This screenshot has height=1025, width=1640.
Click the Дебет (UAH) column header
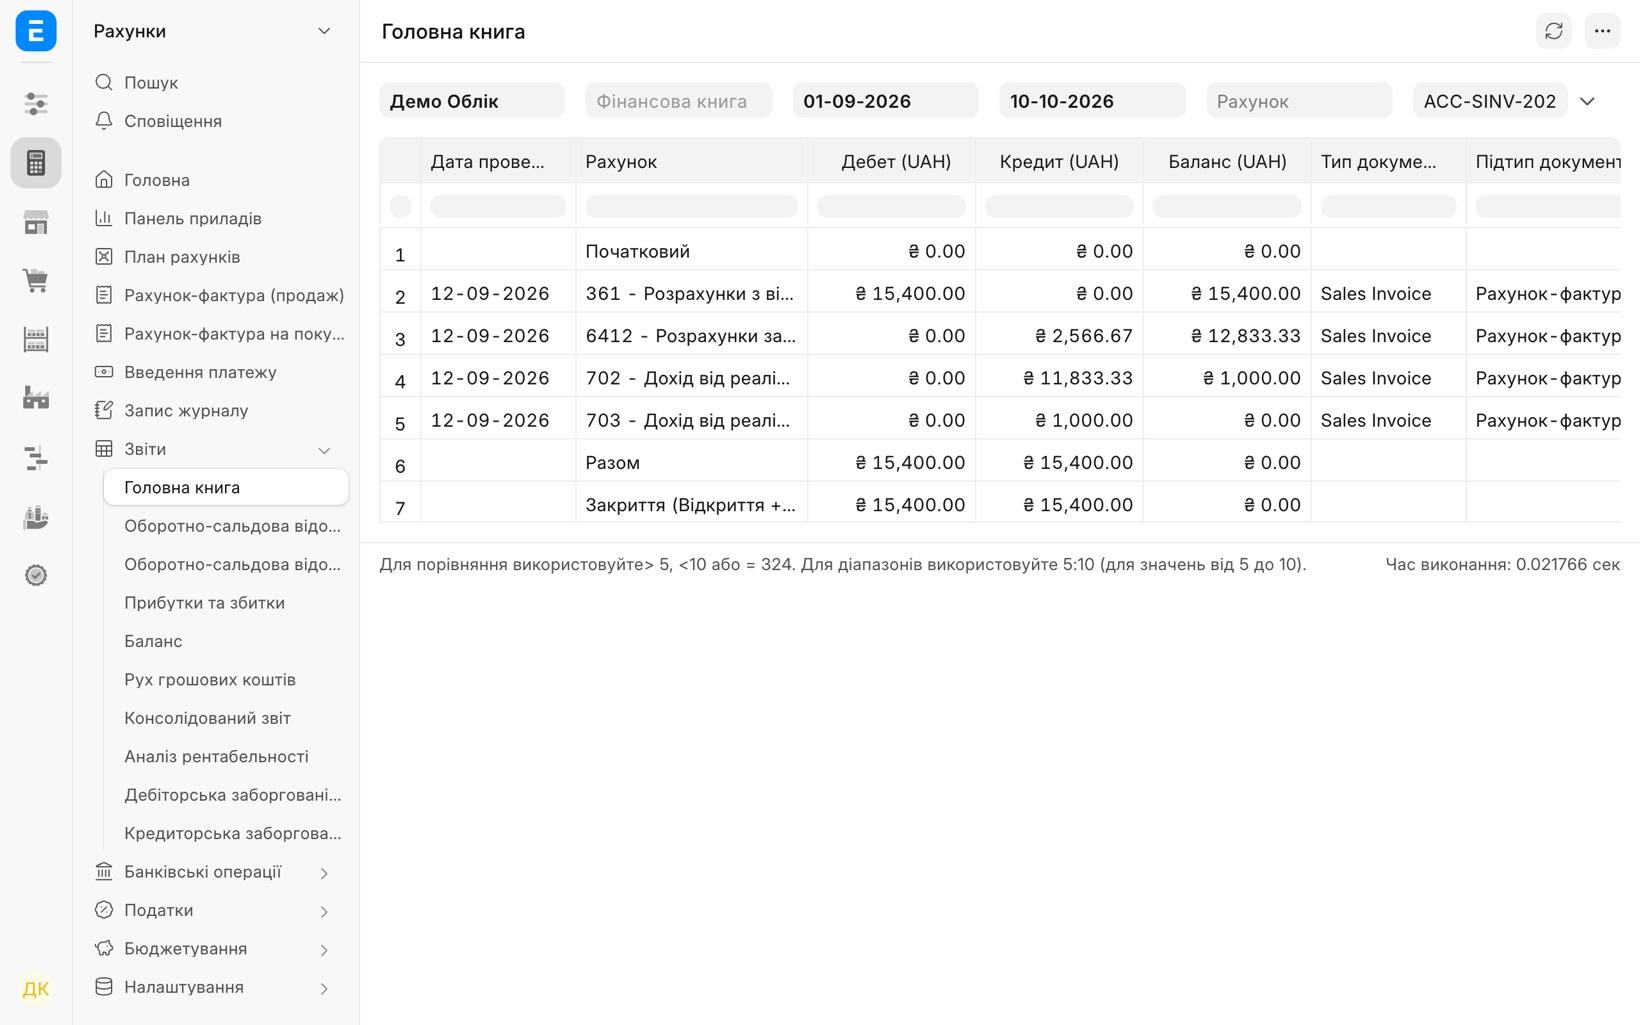[892, 162]
